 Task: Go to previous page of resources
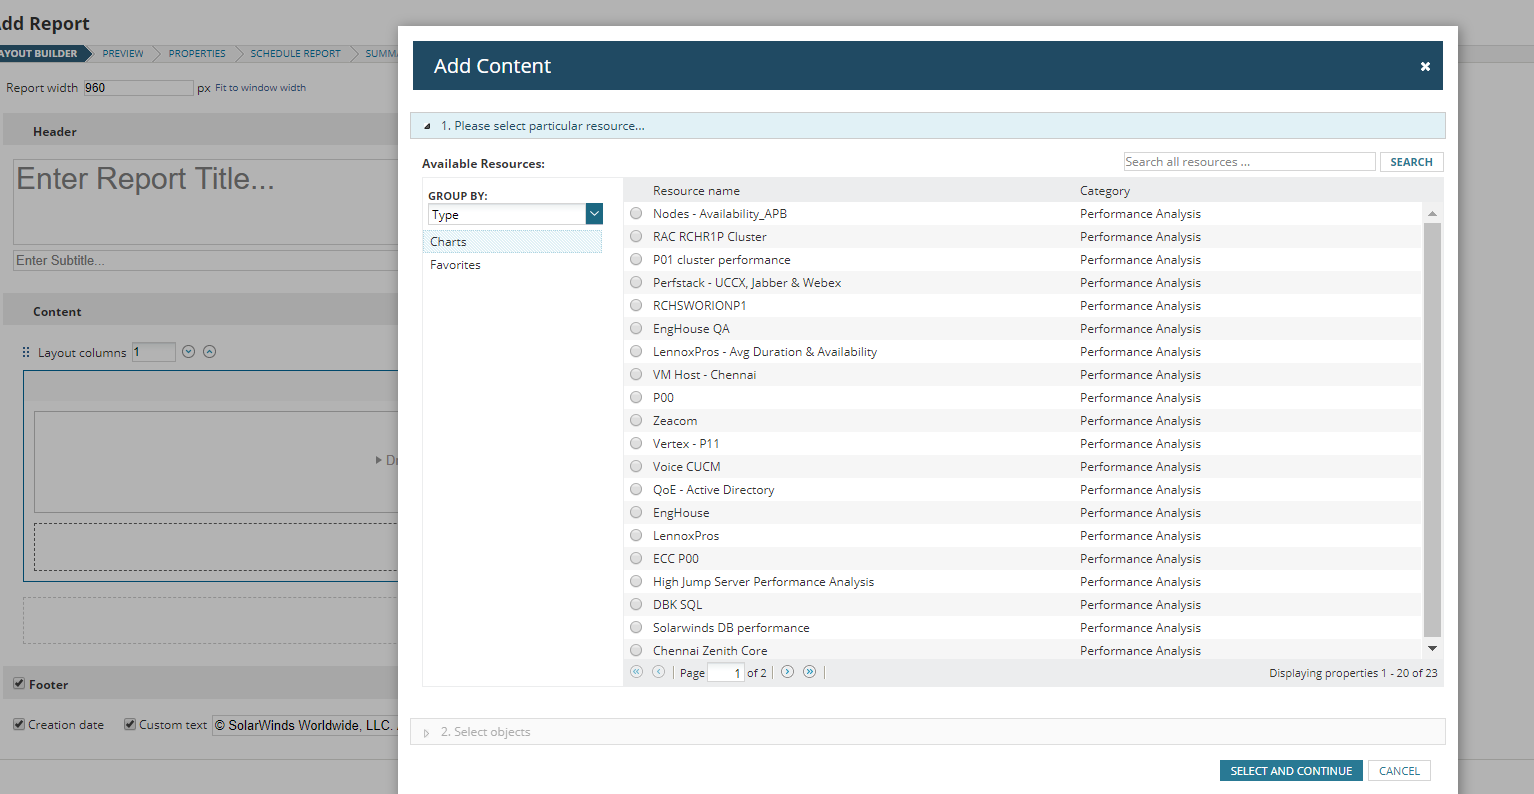(x=659, y=672)
